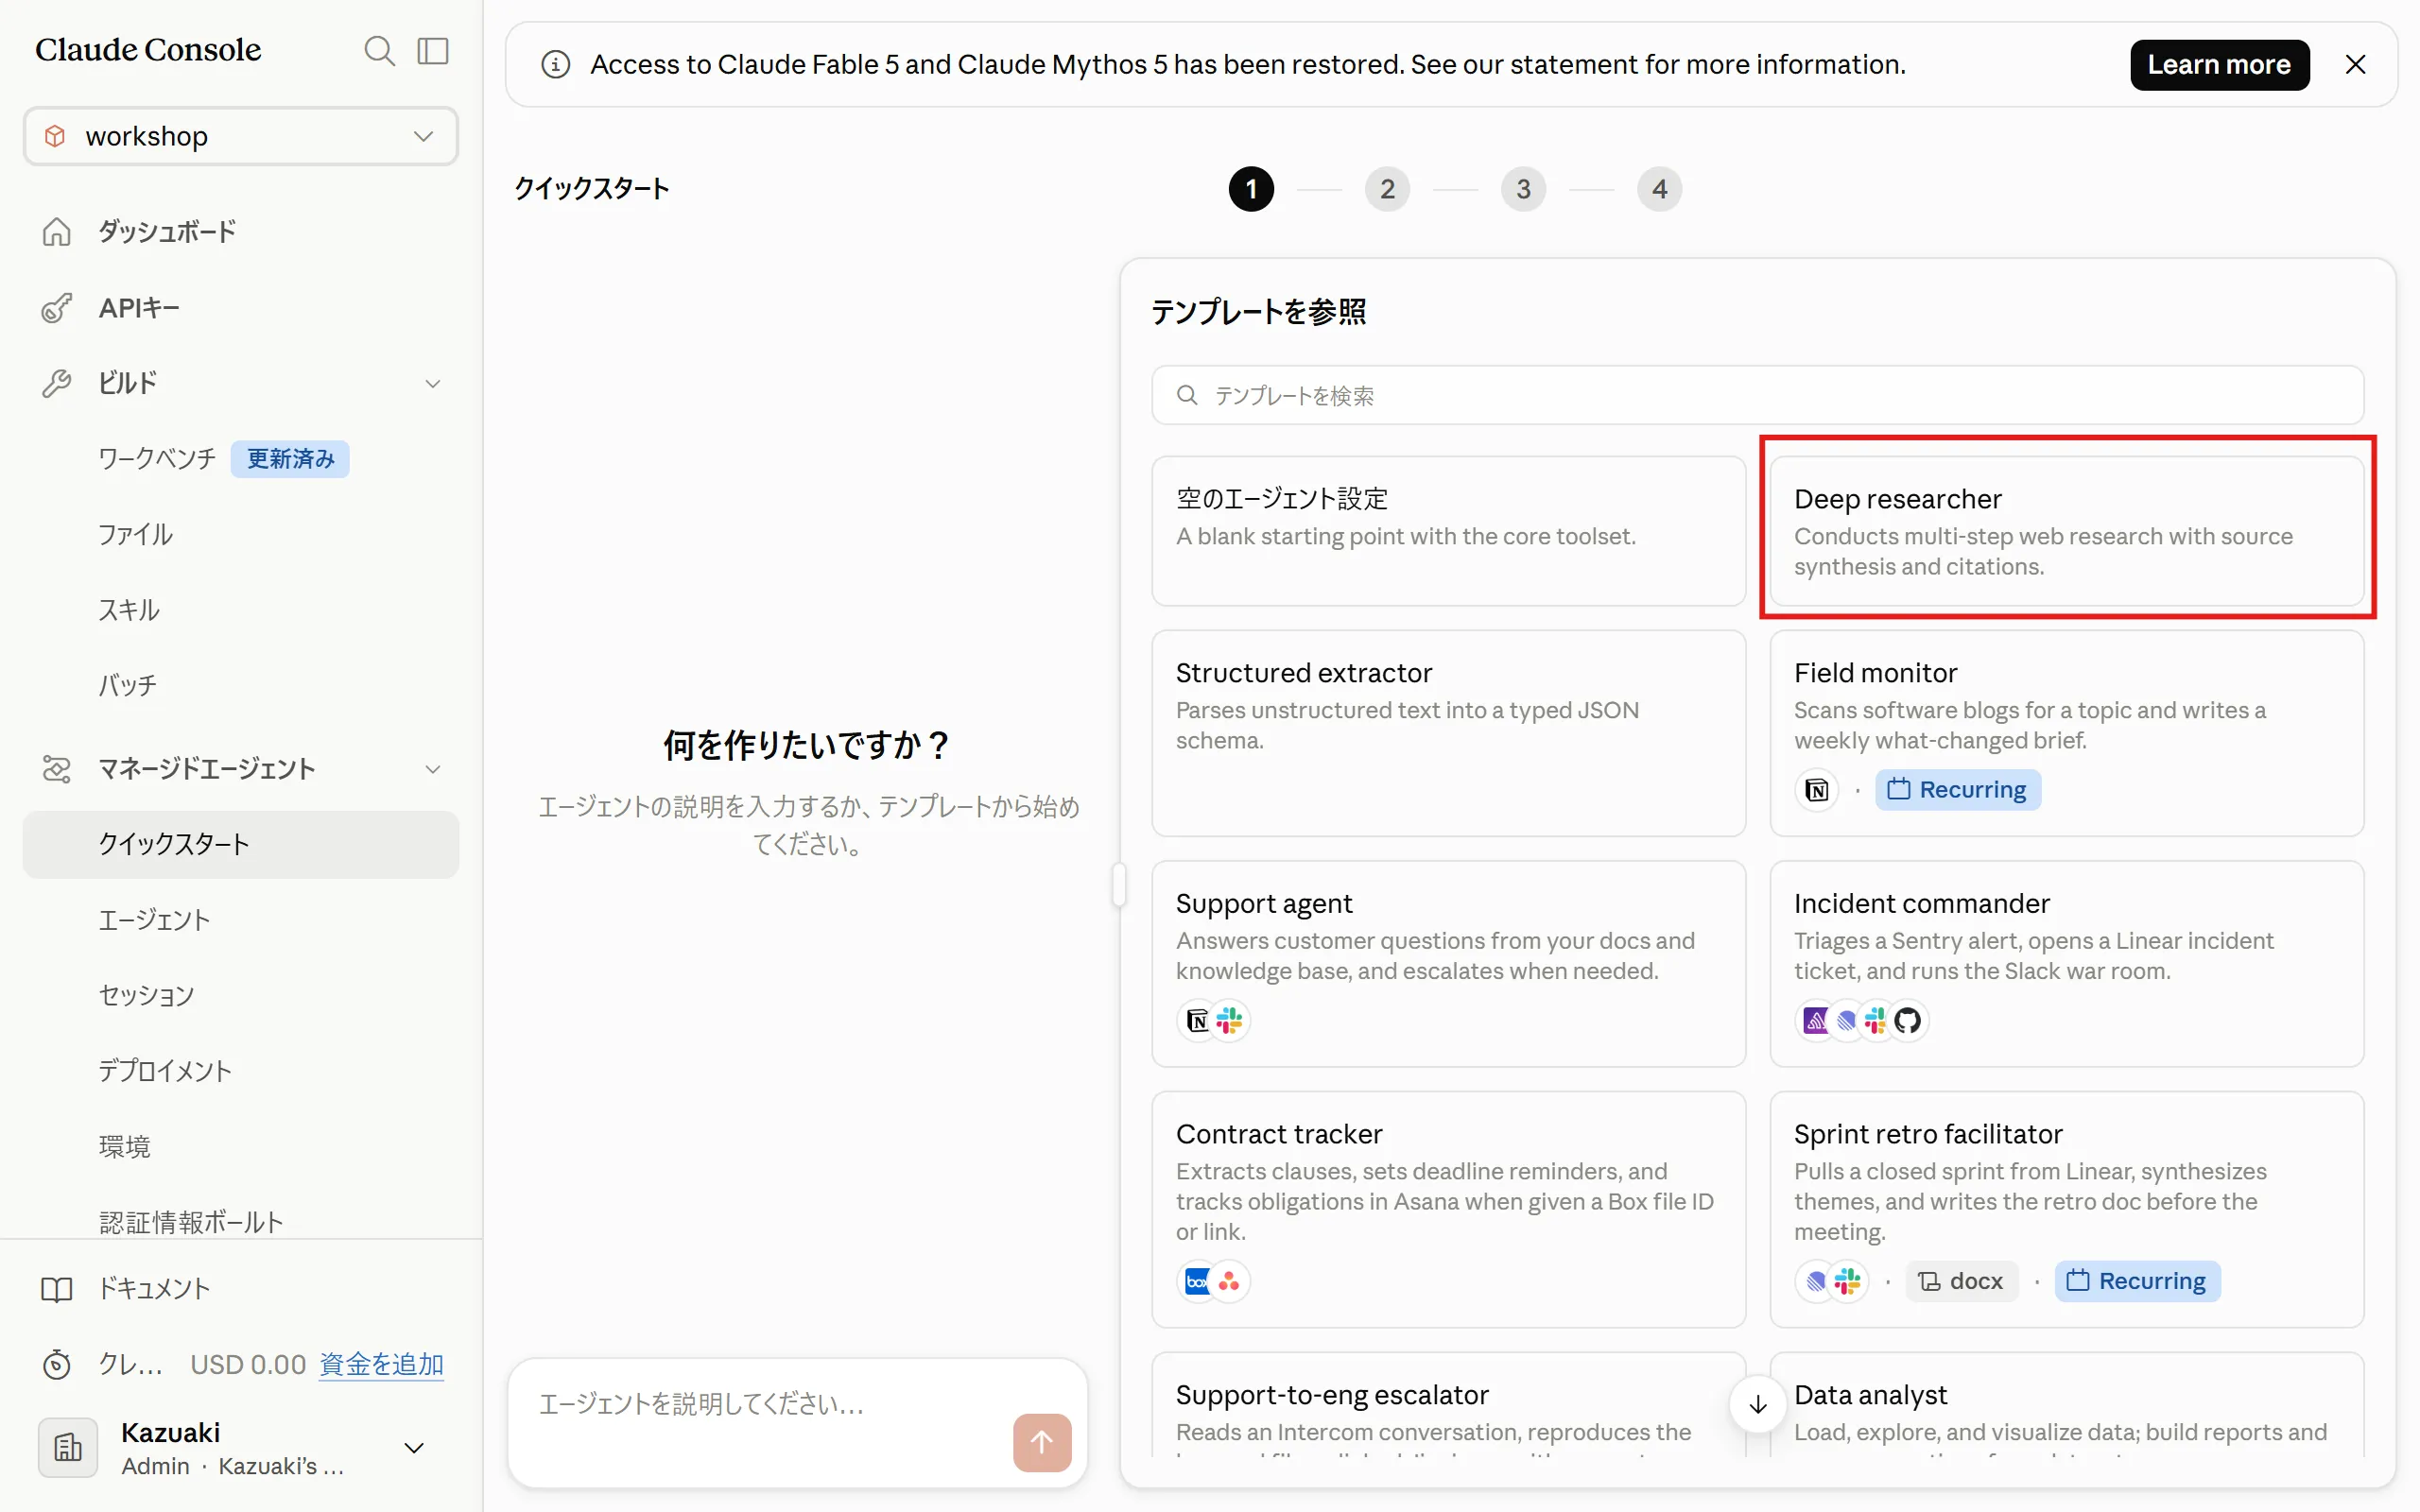Choose the Support agent template
This screenshot has width=2420, height=1512.
click(x=1448, y=964)
